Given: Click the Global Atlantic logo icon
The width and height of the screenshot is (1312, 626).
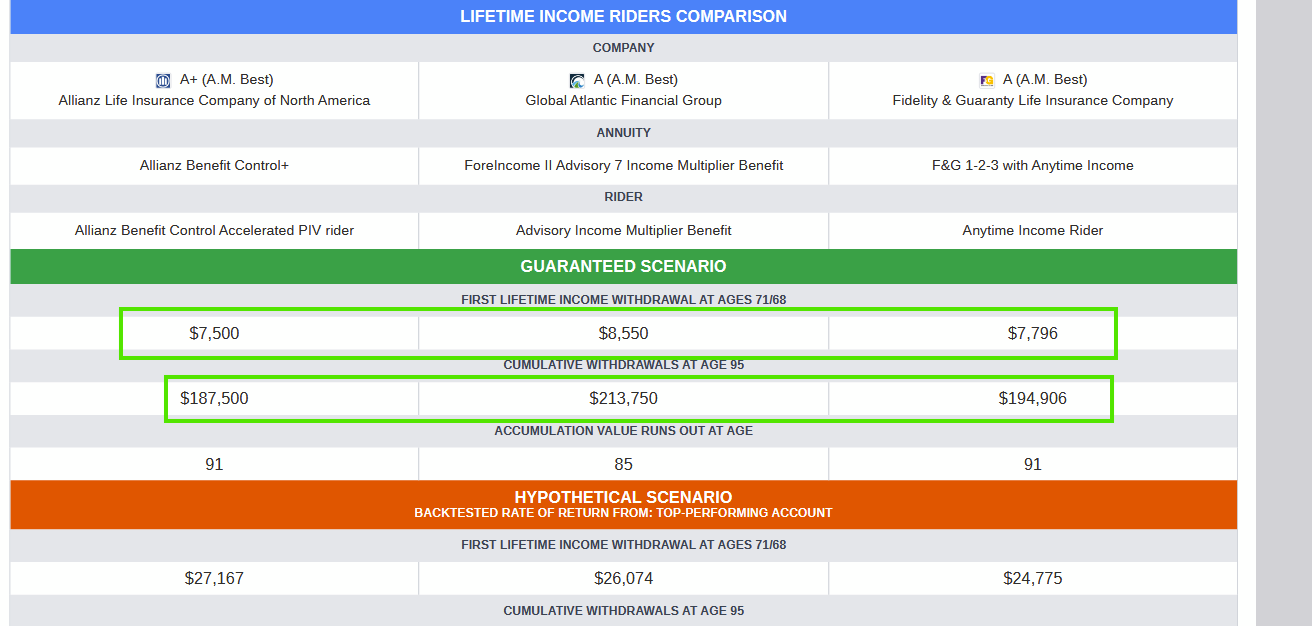Looking at the screenshot, I should coord(577,81).
